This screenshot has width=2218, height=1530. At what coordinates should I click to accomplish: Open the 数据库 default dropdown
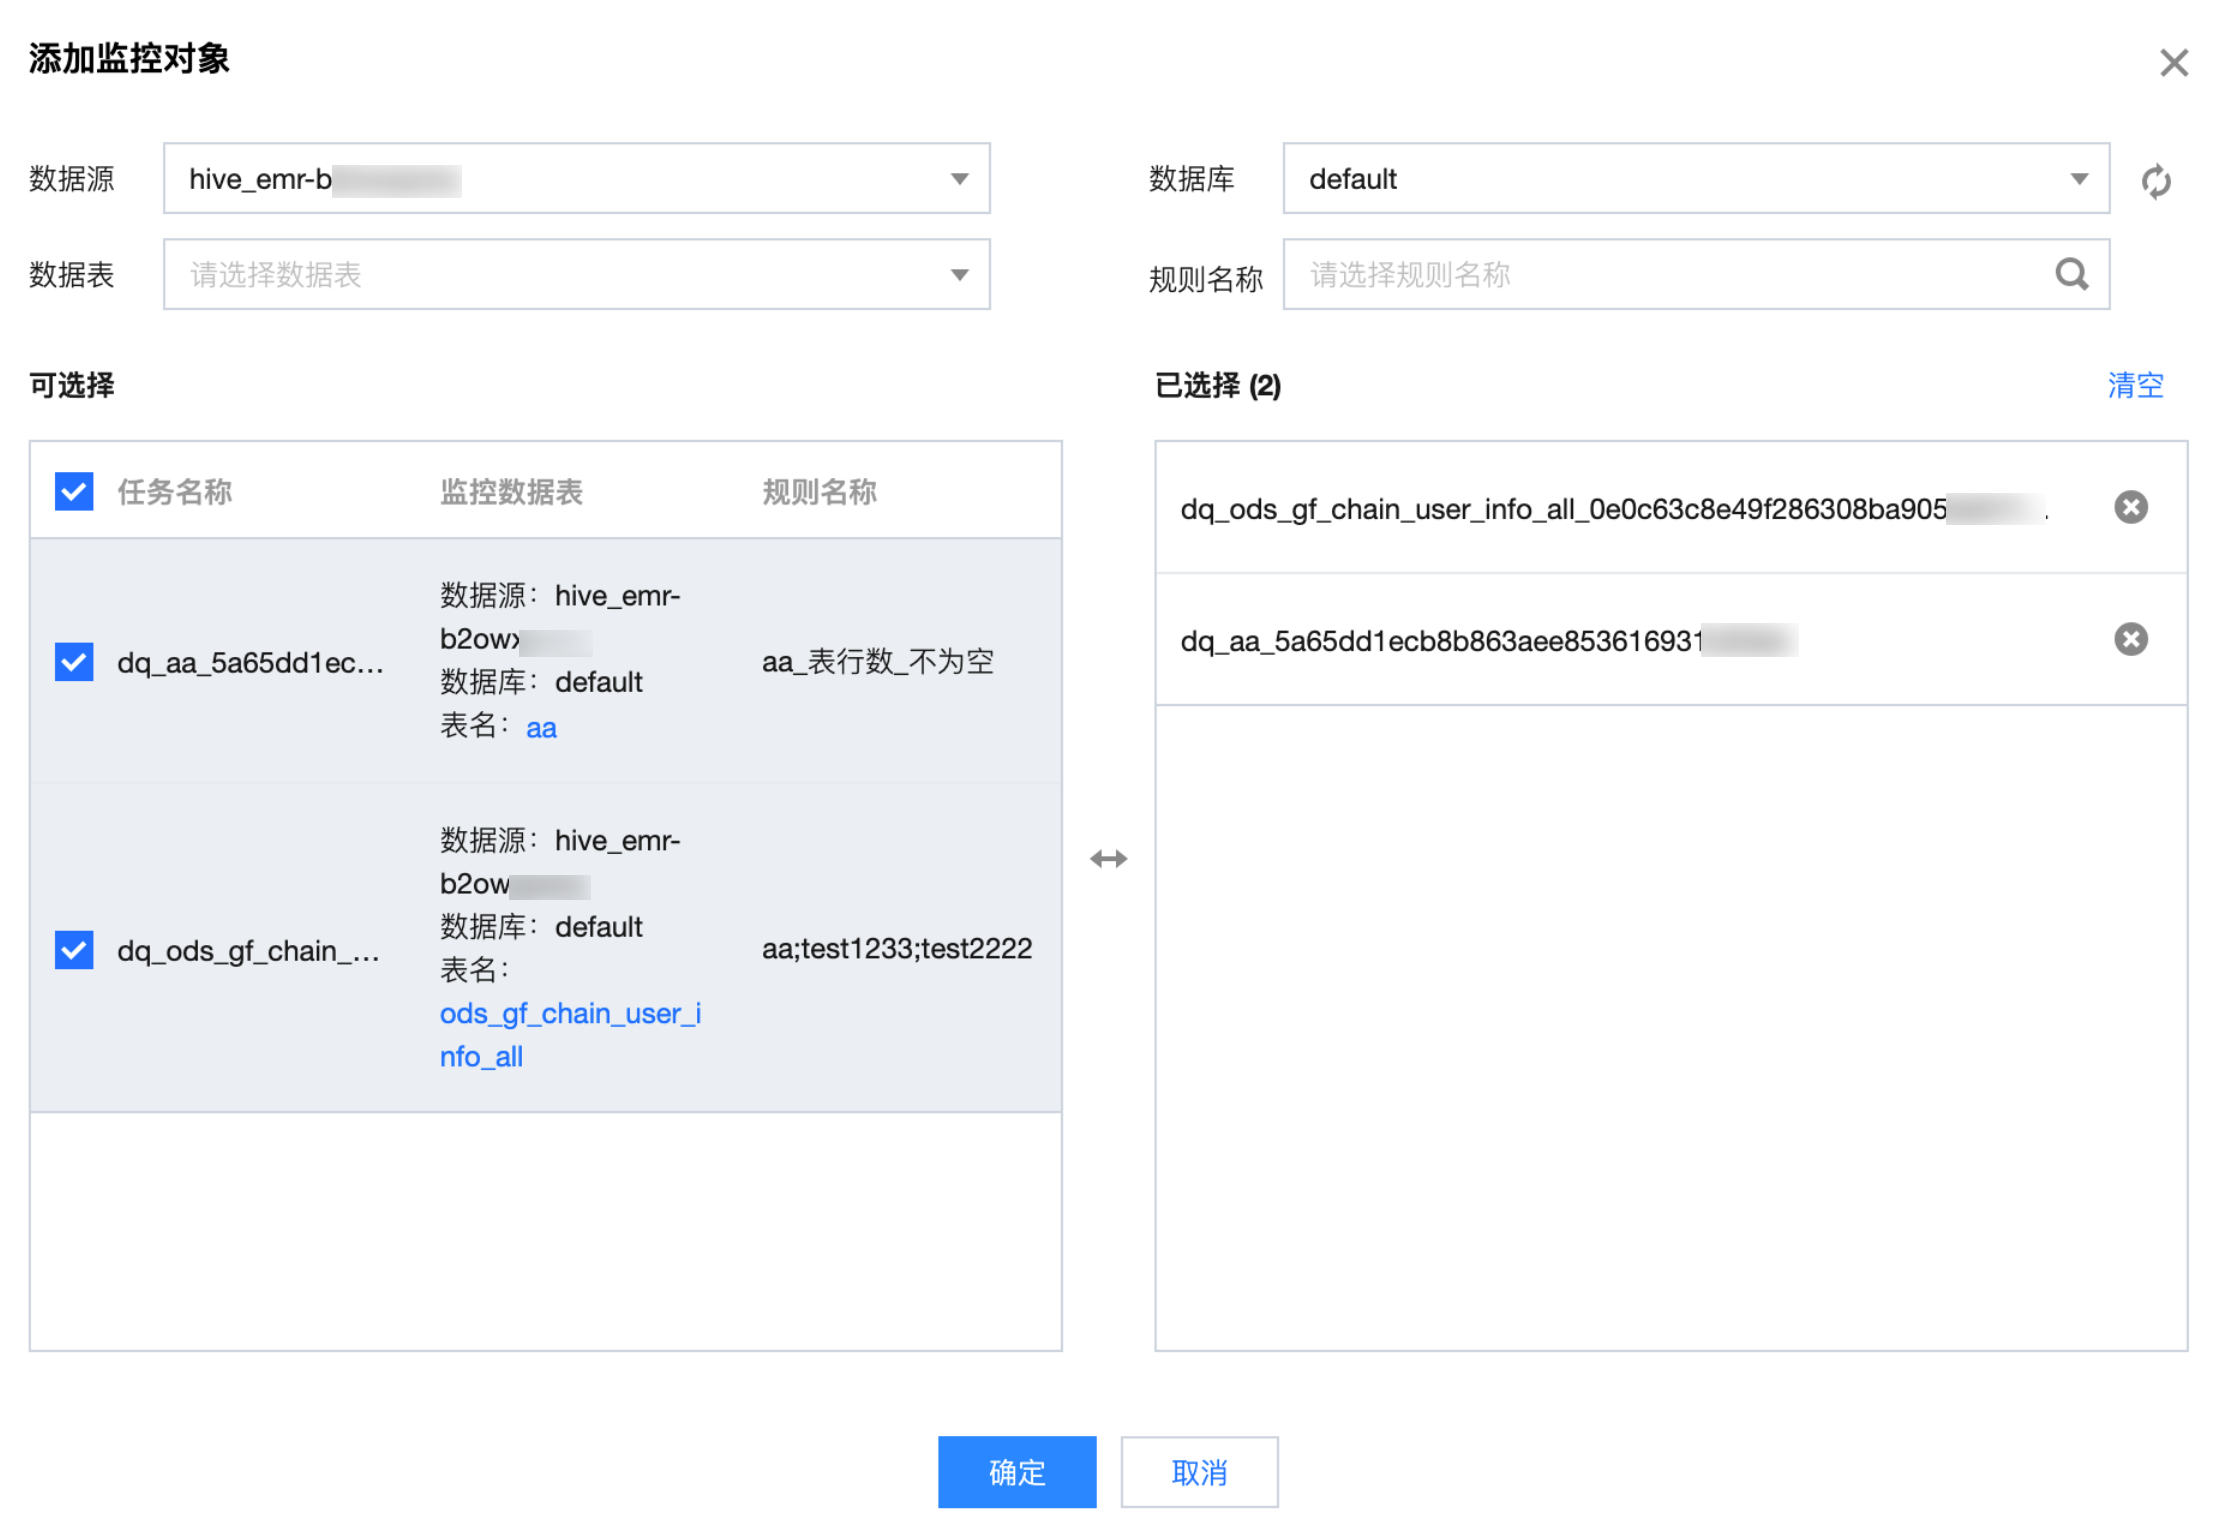[x=1695, y=179]
